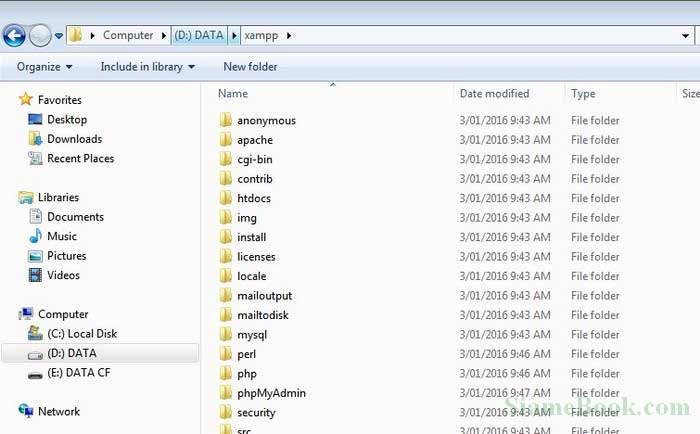This screenshot has width=700, height=434.
Task: Select Computer in the address bar
Action: (x=128, y=35)
